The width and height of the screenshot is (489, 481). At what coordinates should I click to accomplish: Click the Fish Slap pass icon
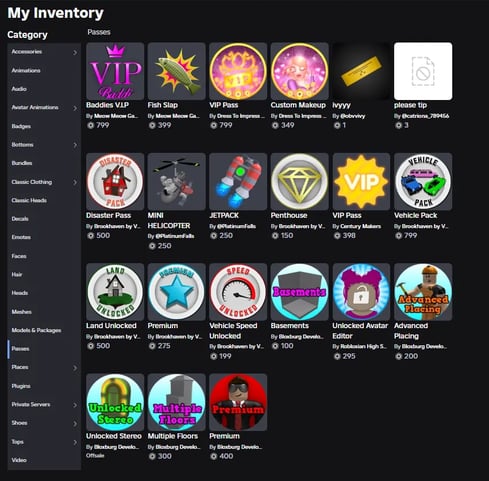click(x=176, y=71)
